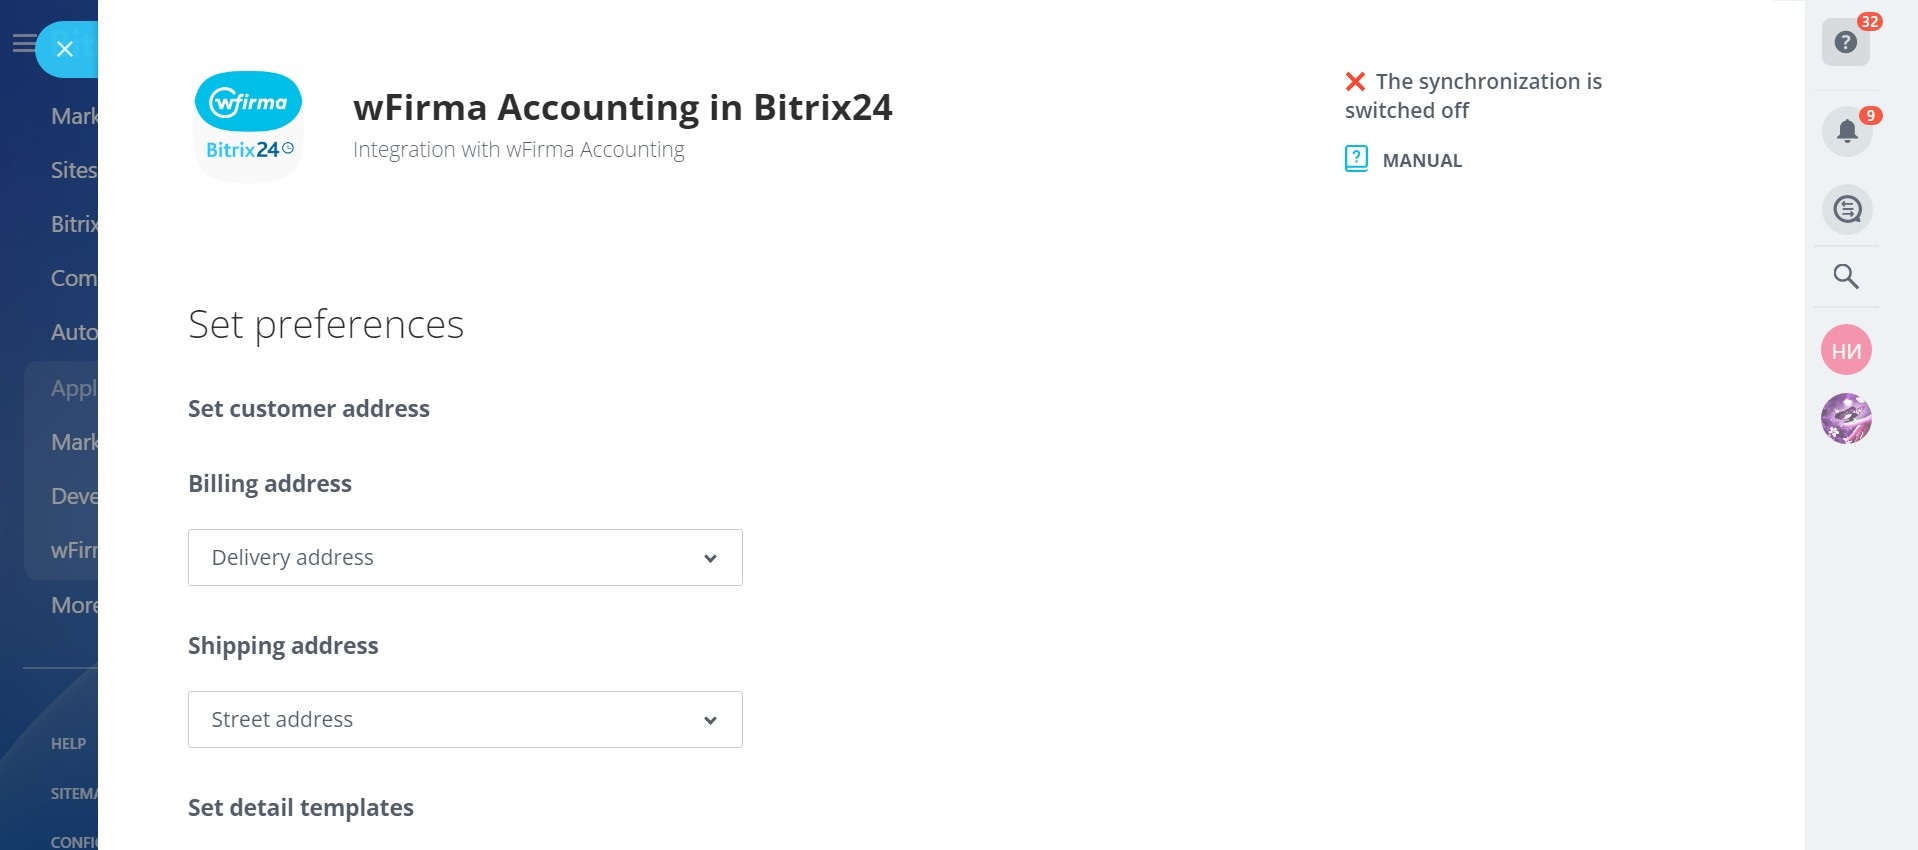Click the wFirma Bitrix24 app logo

click(248, 125)
